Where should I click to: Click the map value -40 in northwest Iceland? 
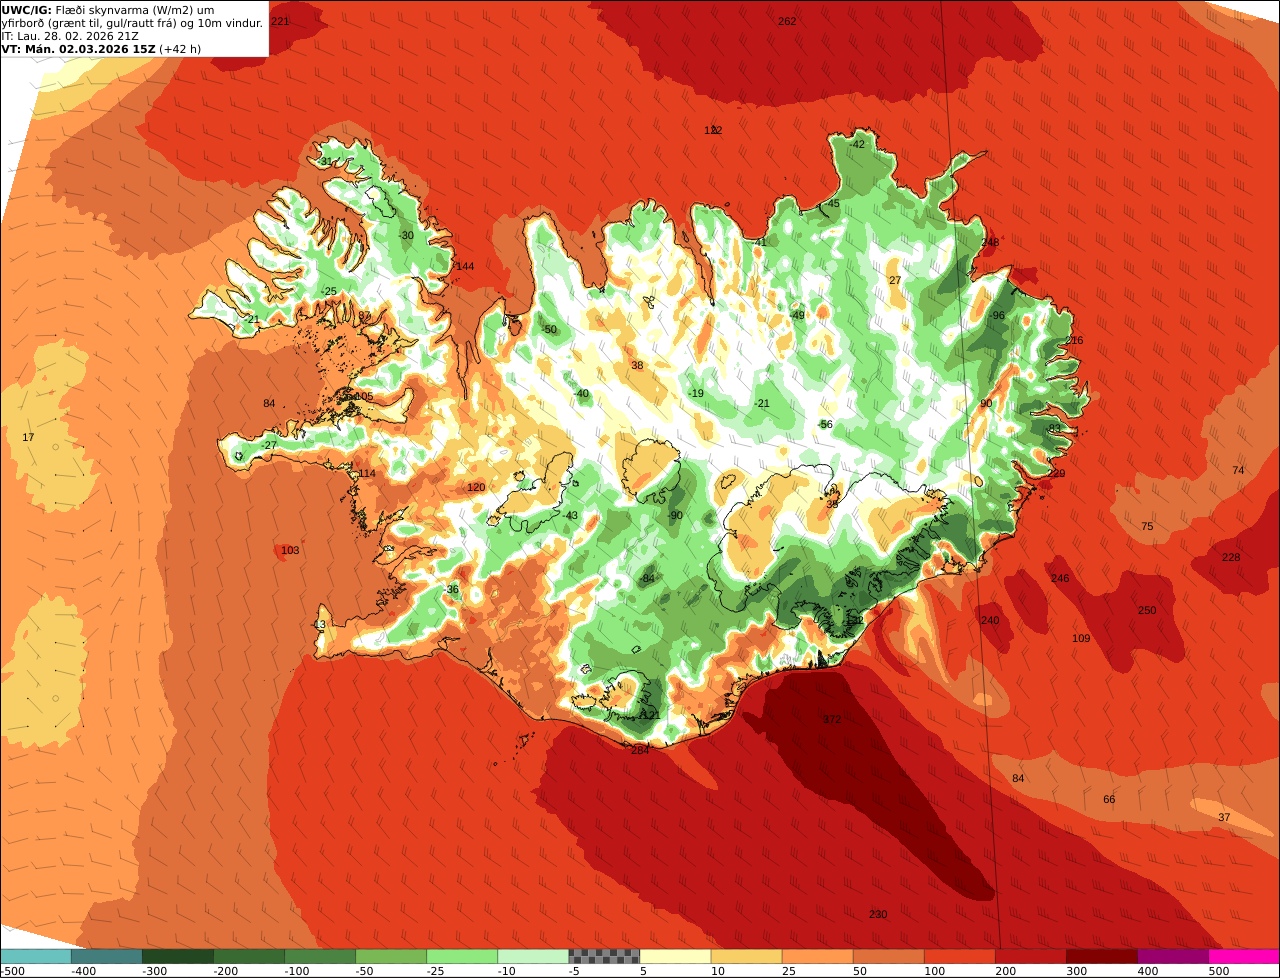[x=582, y=394]
